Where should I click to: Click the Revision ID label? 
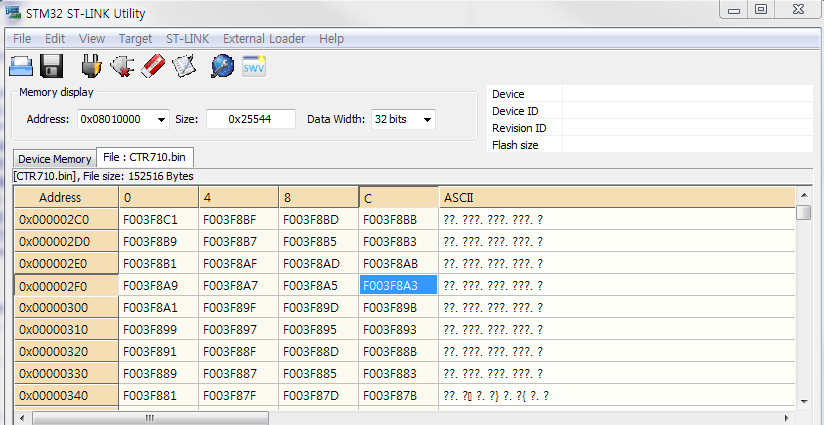(519, 128)
